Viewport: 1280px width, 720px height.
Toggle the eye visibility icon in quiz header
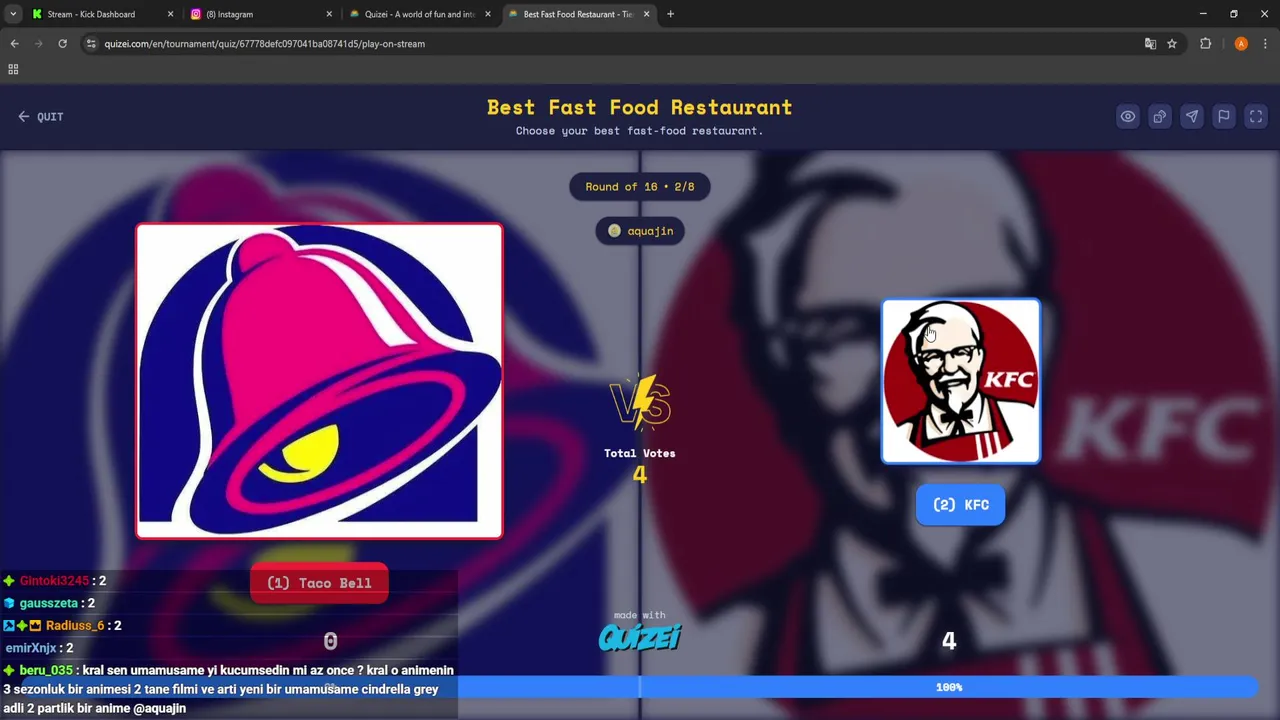pyautogui.click(x=1127, y=116)
